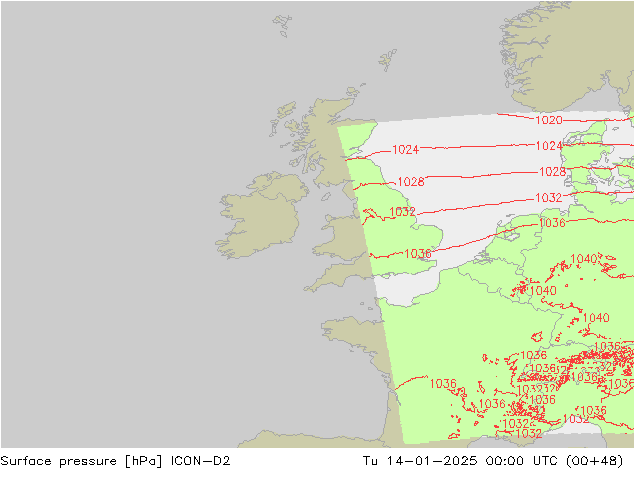Click the southernmost 1040 isobar label
This screenshot has height=490, width=634.
point(596,318)
